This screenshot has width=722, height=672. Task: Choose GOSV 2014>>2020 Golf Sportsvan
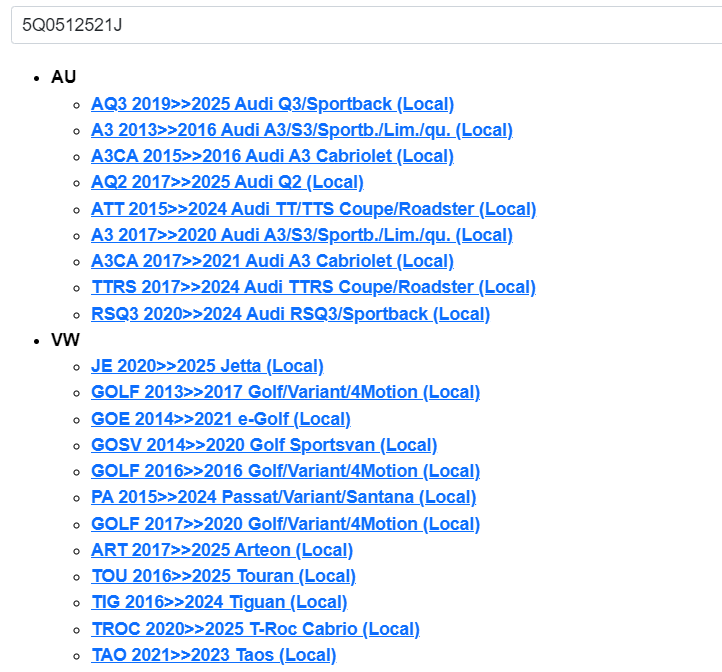click(x=264, y=445)
